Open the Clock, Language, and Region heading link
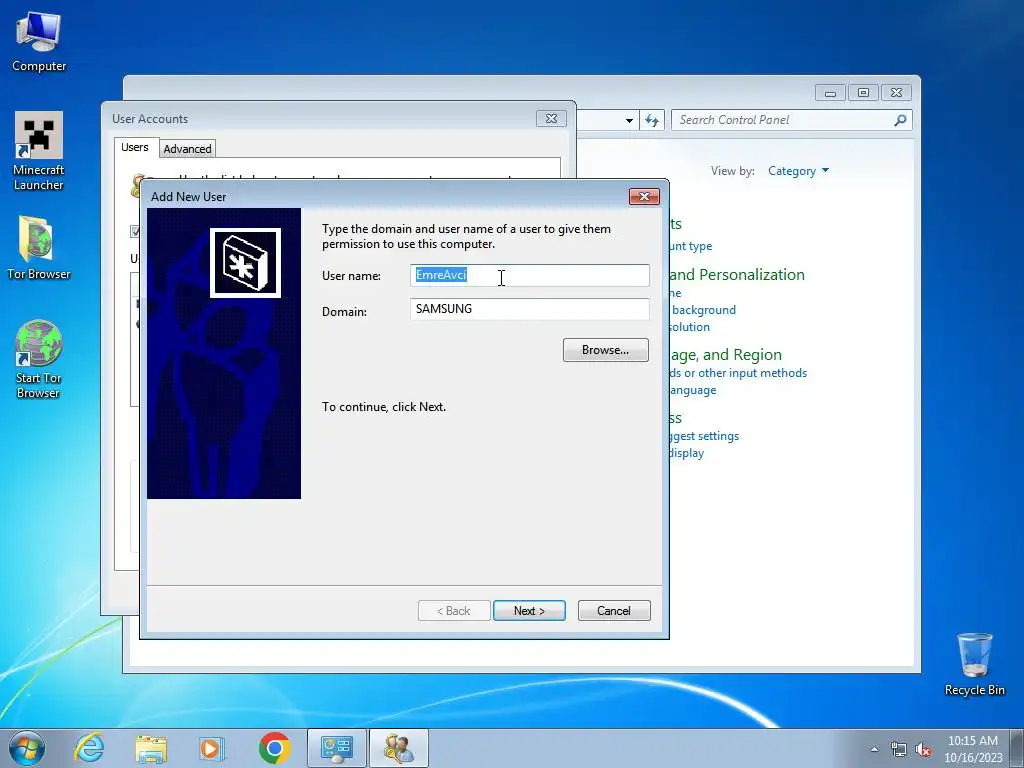Viewport: 1024px width, 768px height. [x=725, y=355]
